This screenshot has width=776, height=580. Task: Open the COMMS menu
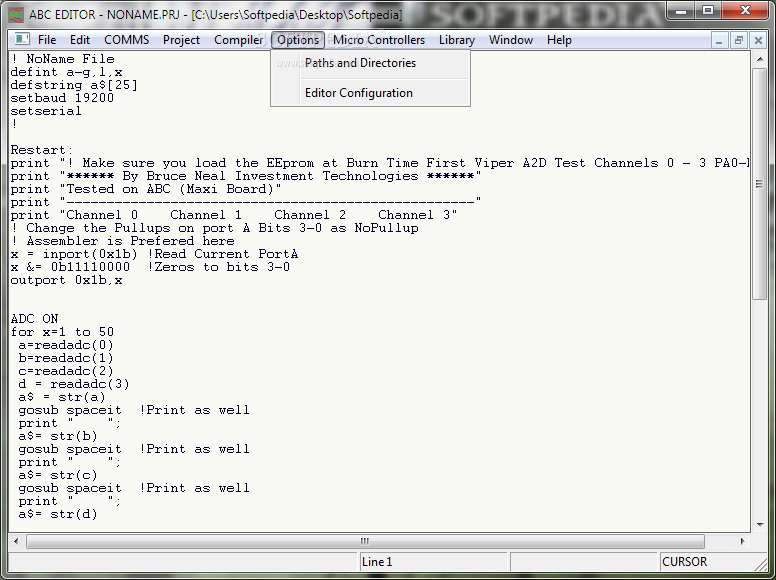pyautogui.click(x=127, y=40)
